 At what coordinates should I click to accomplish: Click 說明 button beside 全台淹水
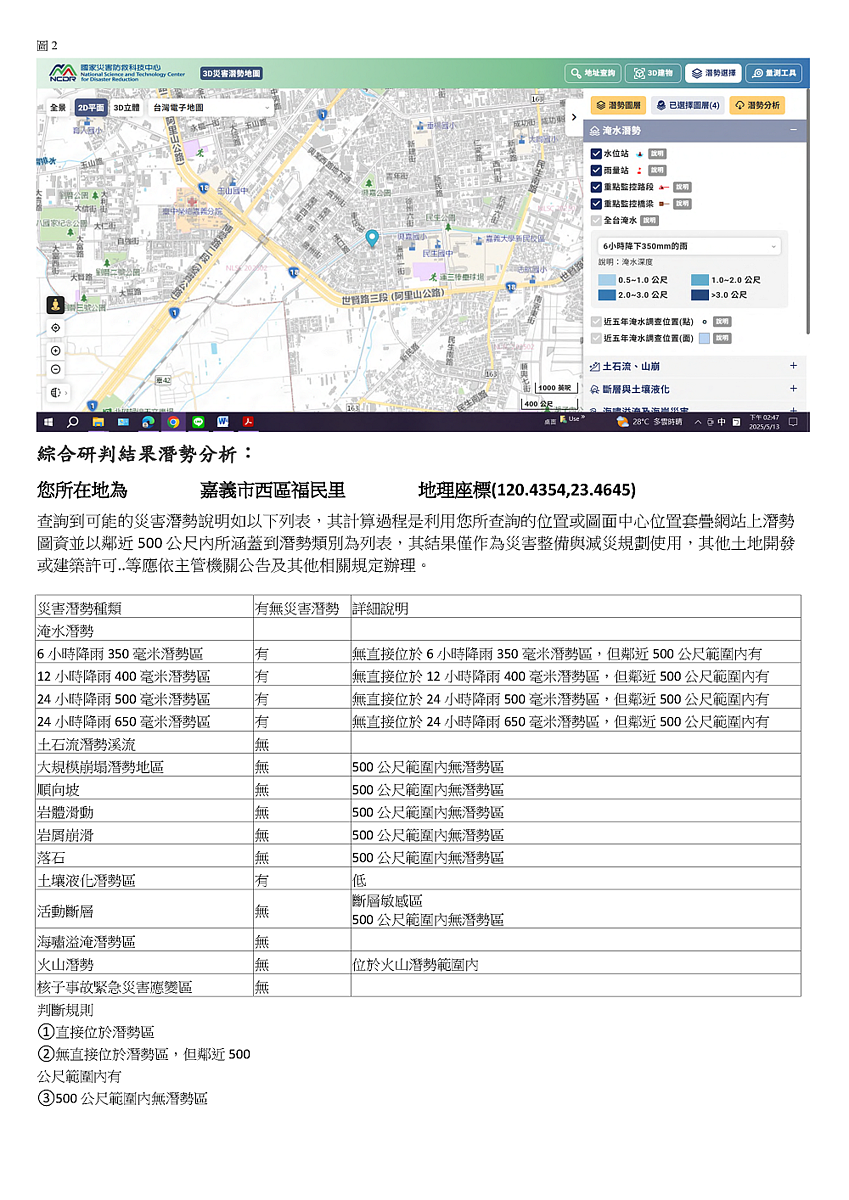(649, 220)
